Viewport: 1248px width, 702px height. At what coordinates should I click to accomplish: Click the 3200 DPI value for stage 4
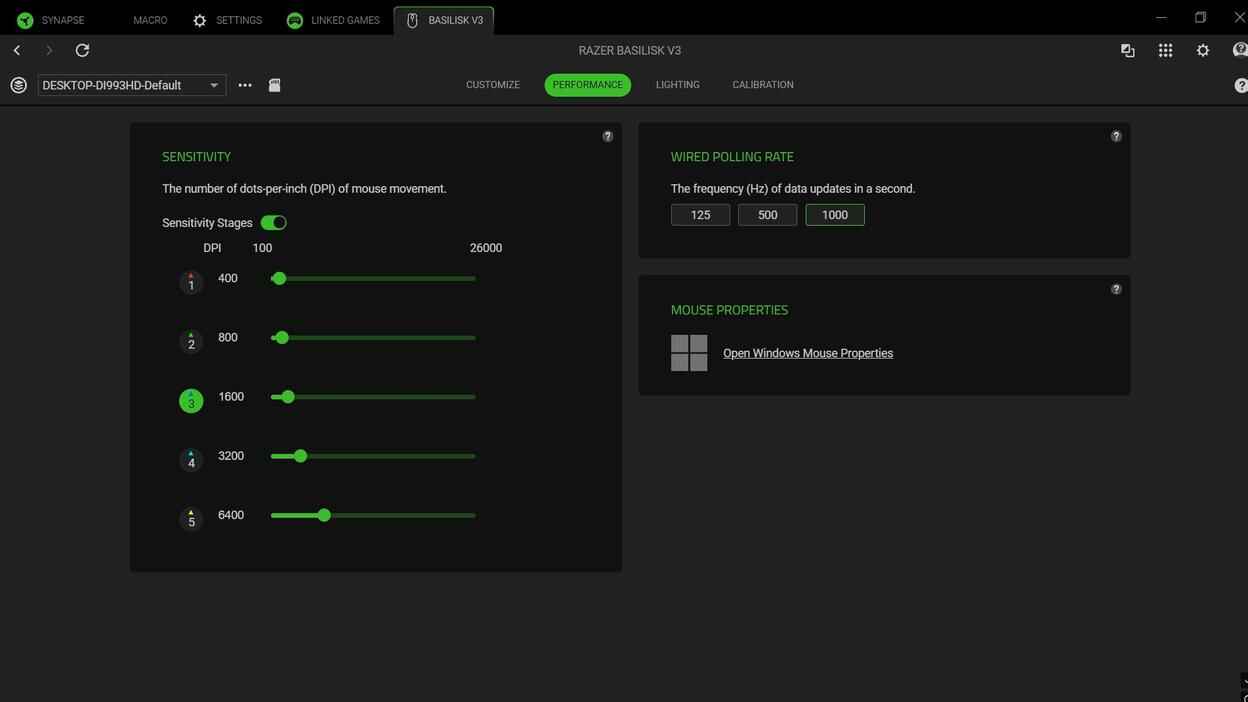tap(231, 456)
